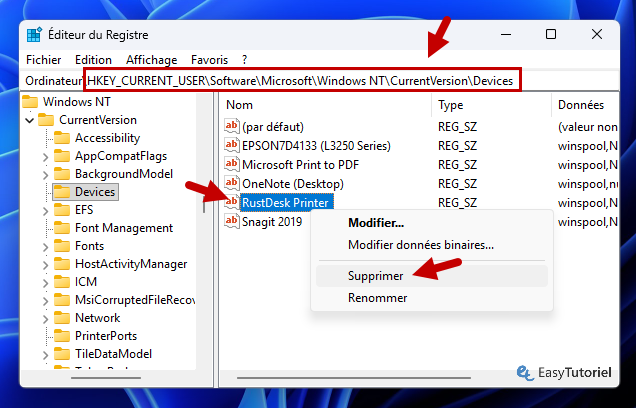
Task: Click the string icon of Snagit 2019
Action: coord(232,221)
